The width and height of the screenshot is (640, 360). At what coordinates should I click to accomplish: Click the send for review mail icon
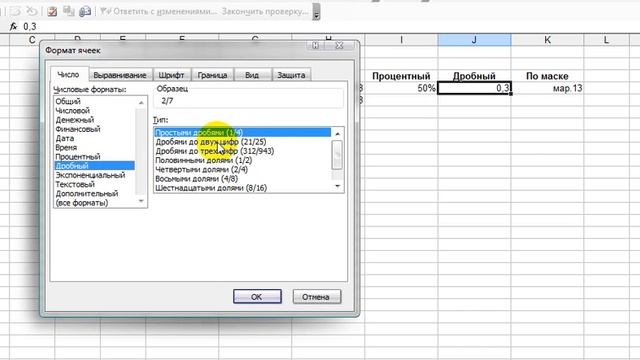pos(84,11)
